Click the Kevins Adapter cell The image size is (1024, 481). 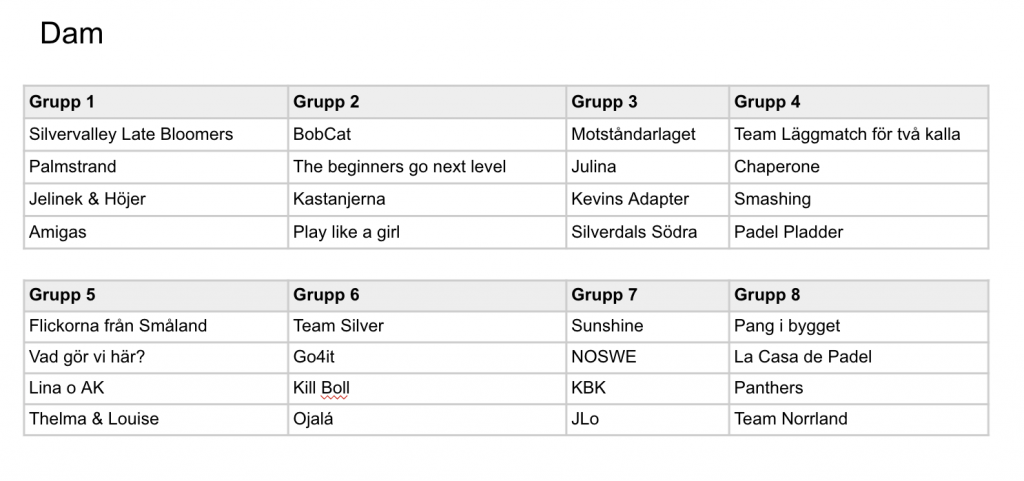(648, 200)
